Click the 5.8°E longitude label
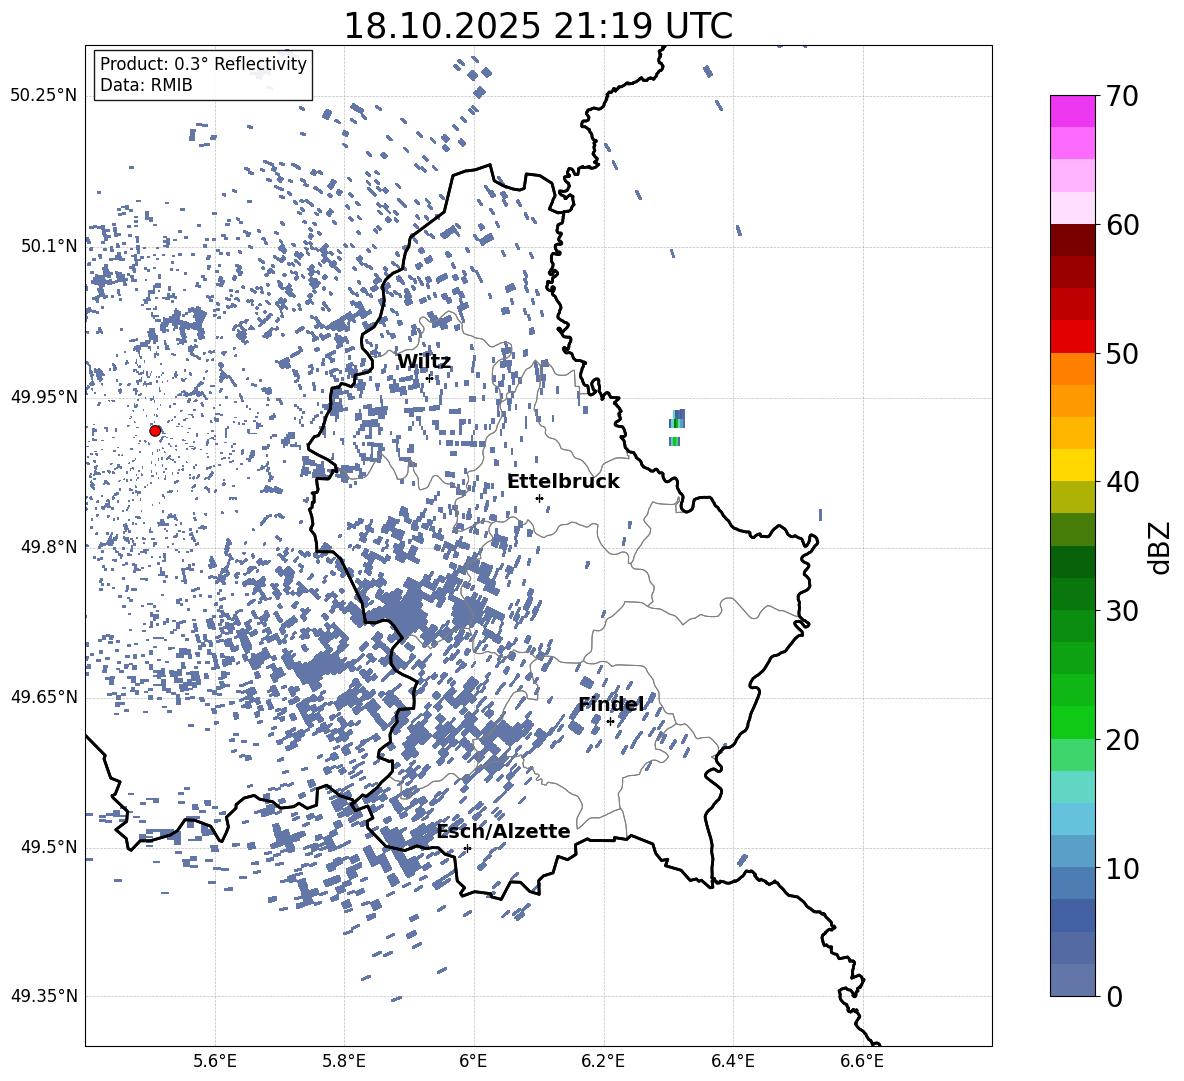This screenshot has height=1081, width=1184. [344, 1061]
